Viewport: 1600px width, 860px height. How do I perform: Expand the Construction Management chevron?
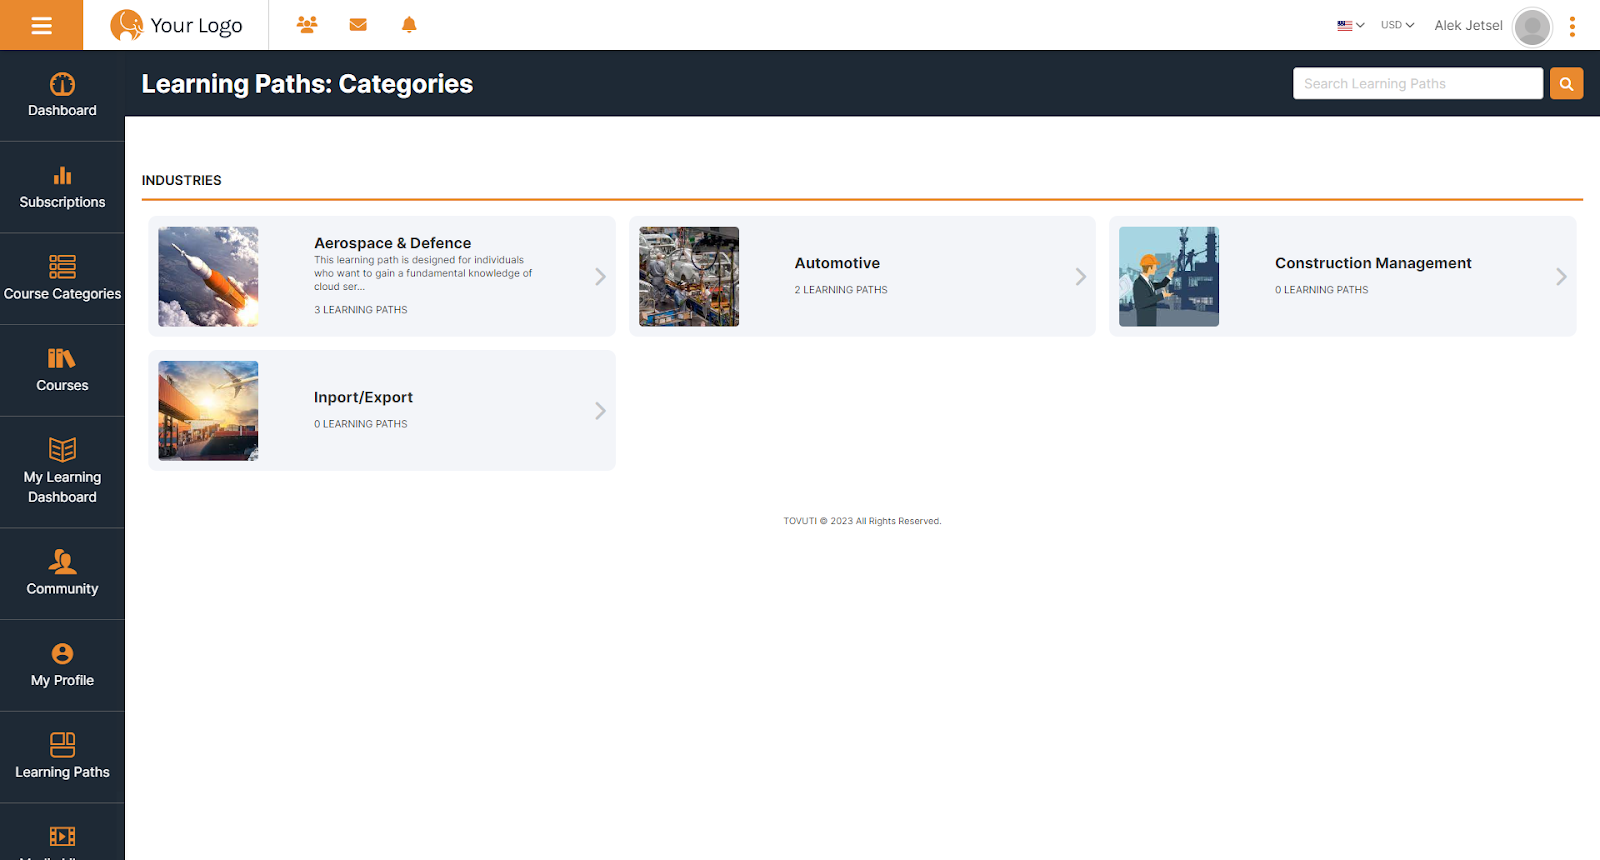[x=1560, y=277]
